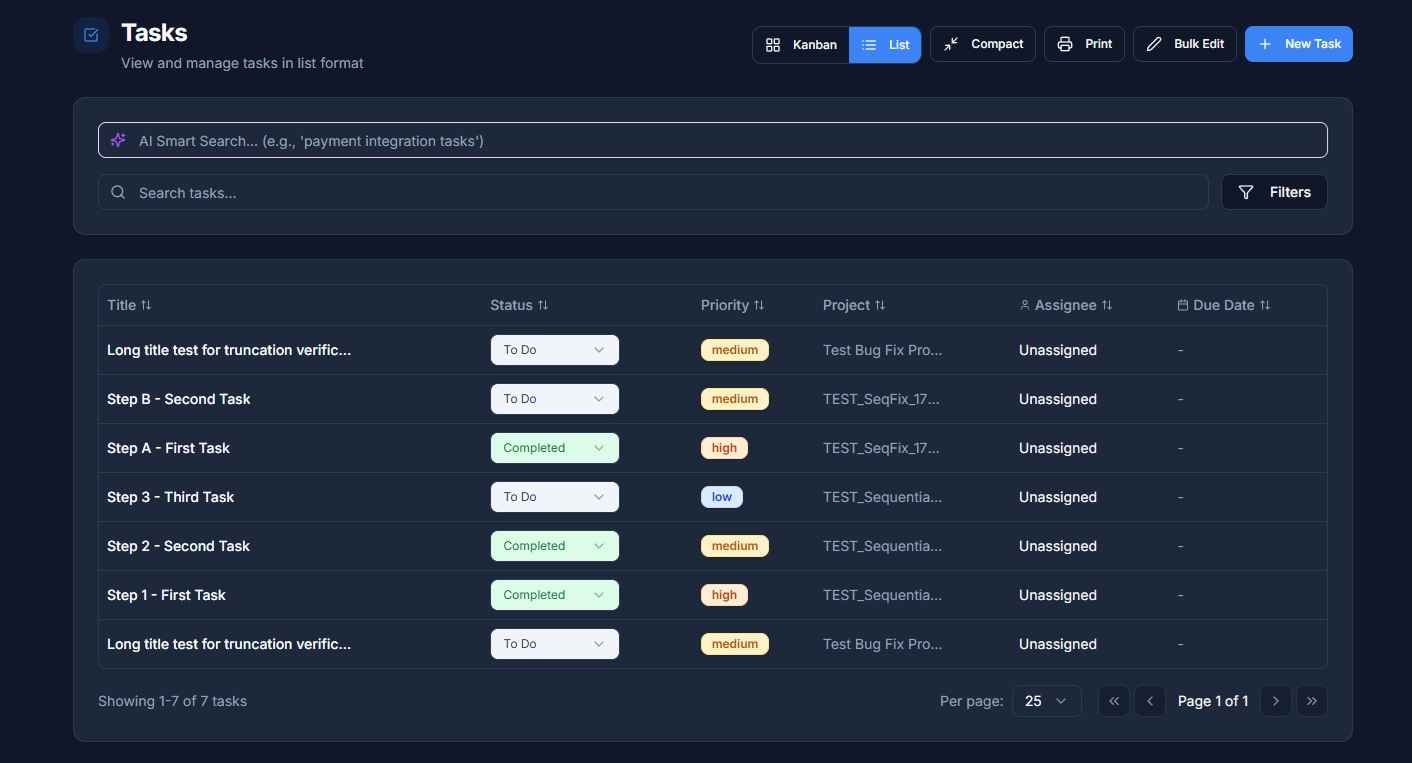Open task 'Step B - Second Task'

pos(179,399)
